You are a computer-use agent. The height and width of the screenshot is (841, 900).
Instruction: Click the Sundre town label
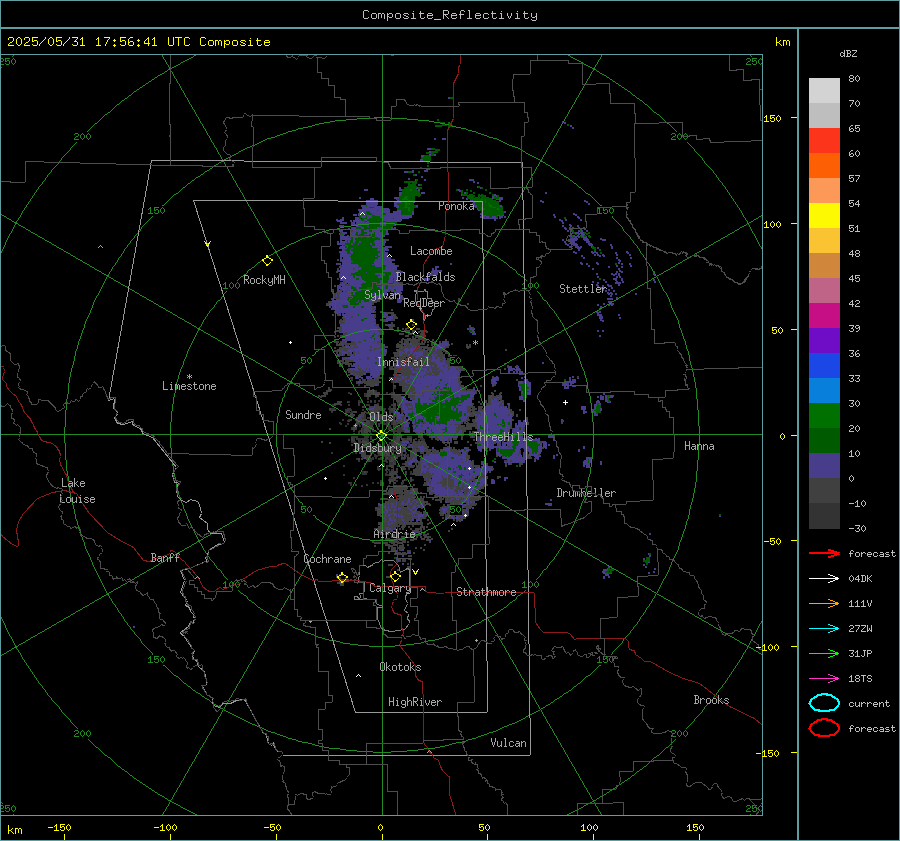303,414
